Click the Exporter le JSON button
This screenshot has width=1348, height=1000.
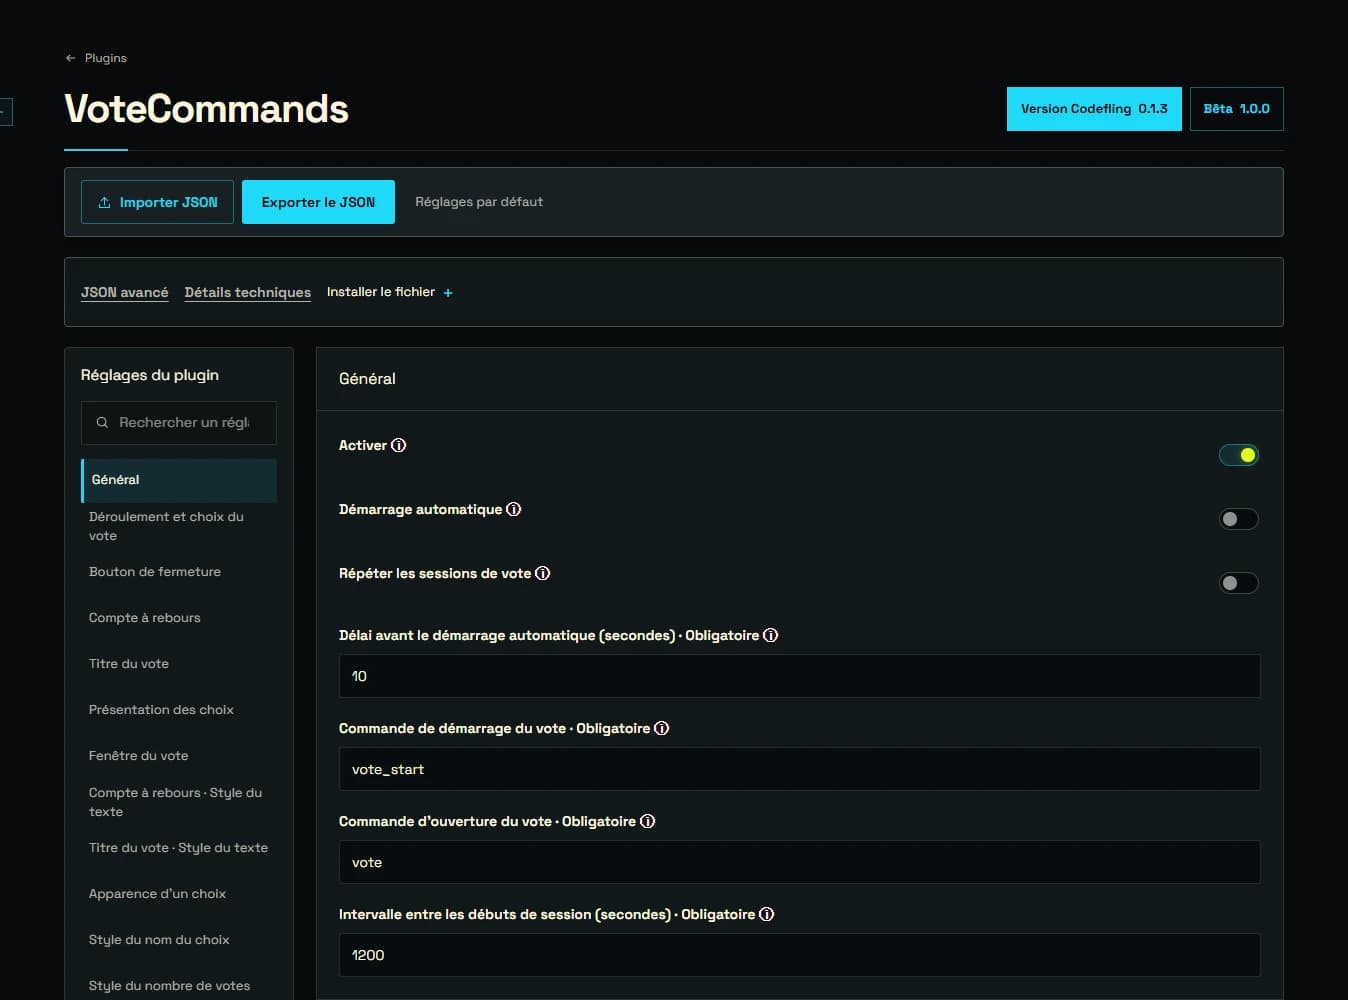pyautogui.click(x=318, y=202)
